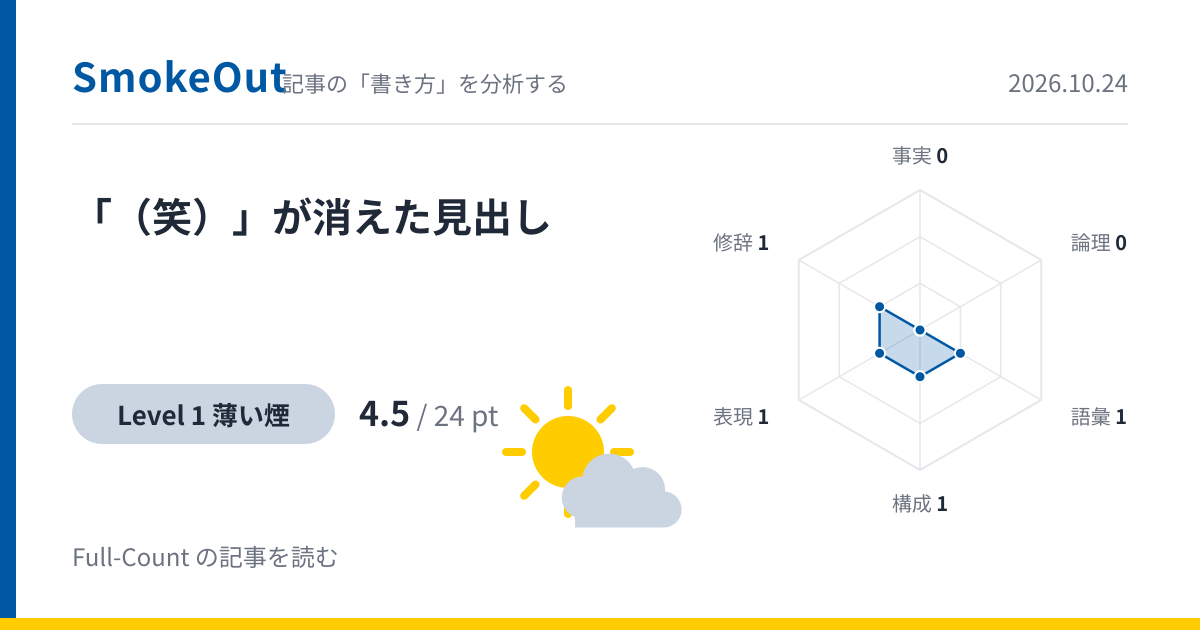This screenshot has width=1200, height=630.
Task: Click the 4.5 / 24 pt score
Action: click(x=428, y=414)
